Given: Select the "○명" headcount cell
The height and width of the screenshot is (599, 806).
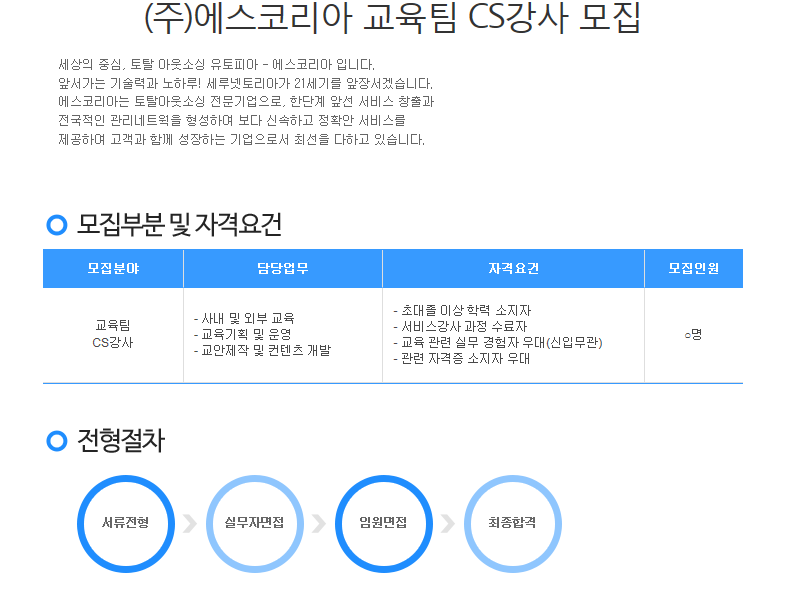Looking at the screenshot, I should point(693,335).
